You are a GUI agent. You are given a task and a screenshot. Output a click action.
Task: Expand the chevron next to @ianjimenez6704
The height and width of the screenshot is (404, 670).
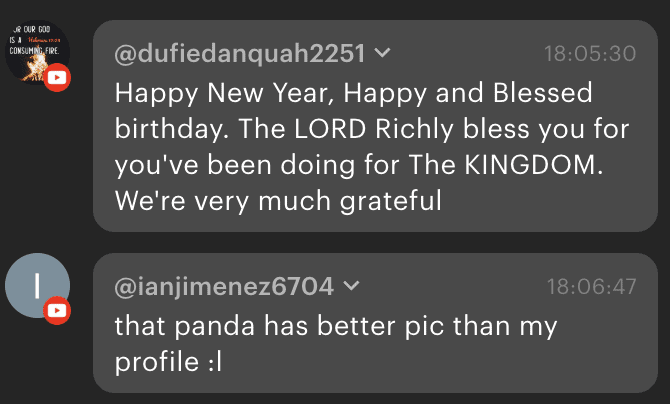coord(350,287)
